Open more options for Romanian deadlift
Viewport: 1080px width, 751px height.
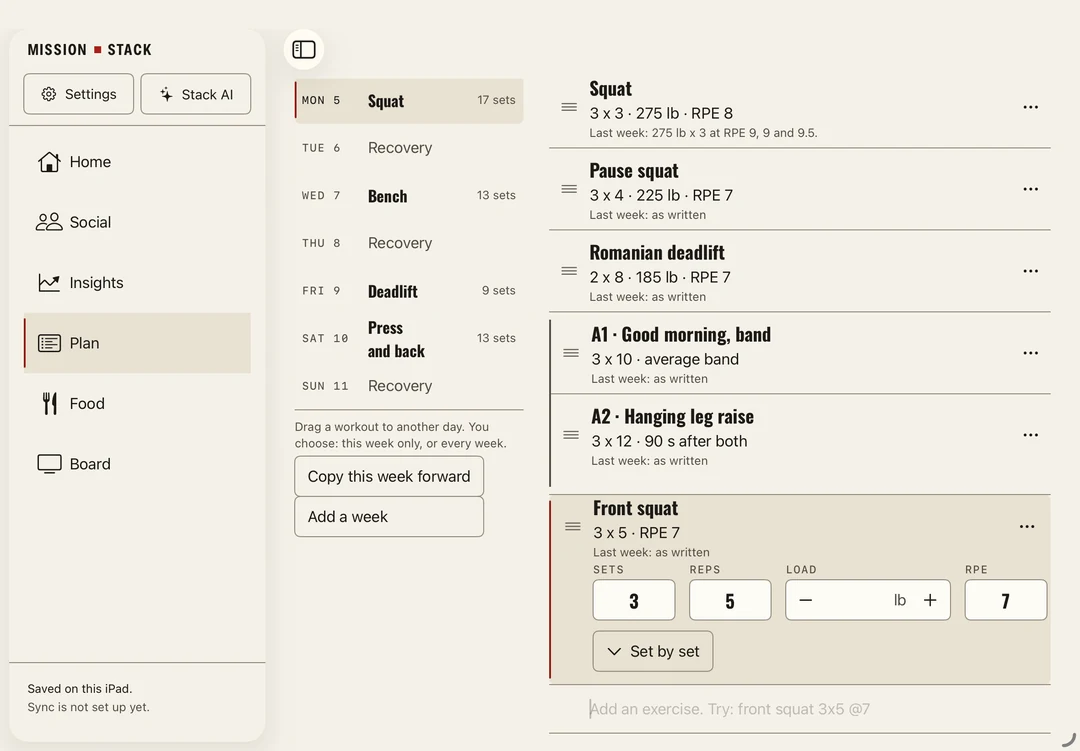(x=1030, y=271)
